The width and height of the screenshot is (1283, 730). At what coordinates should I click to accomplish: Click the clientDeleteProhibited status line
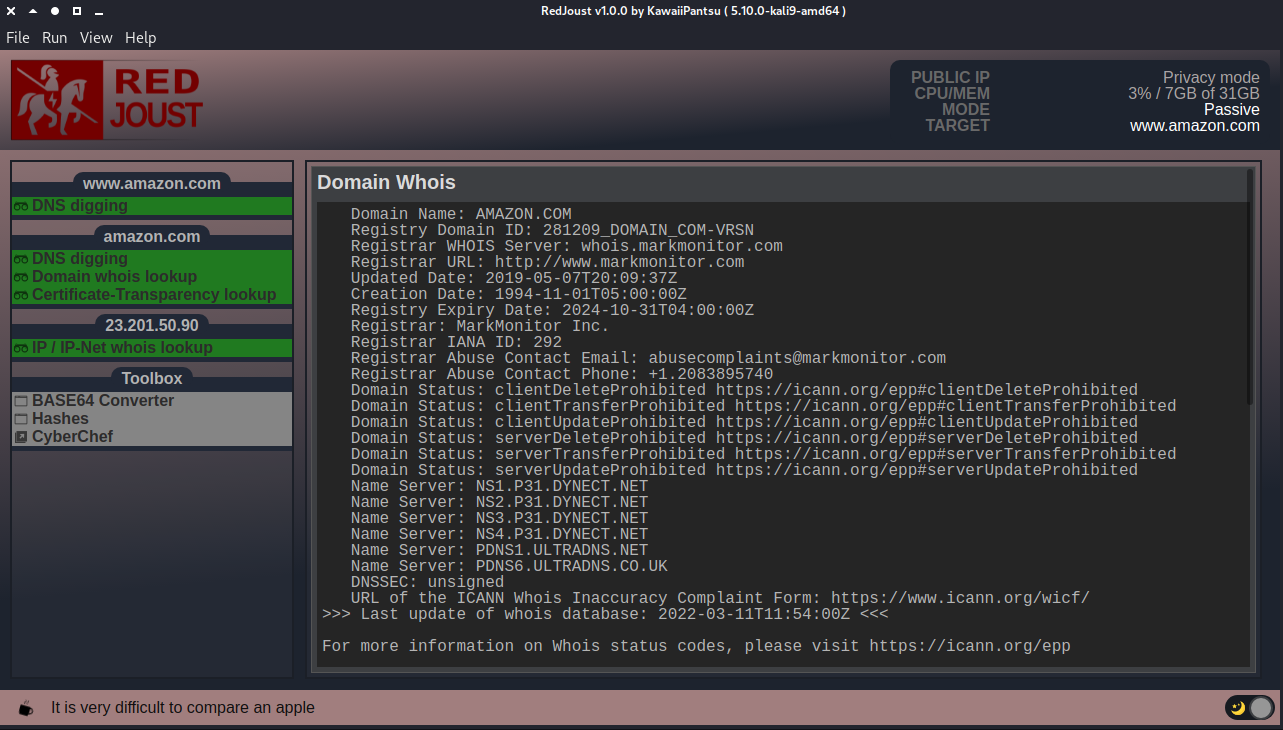pyautogui.click(x=744, y=390)
